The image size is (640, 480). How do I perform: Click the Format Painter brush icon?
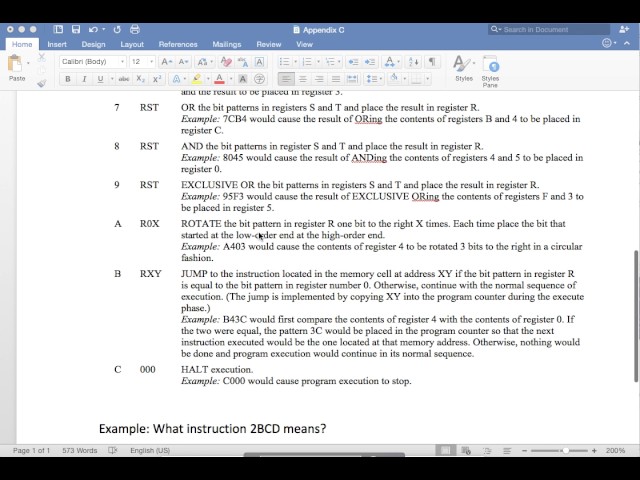tap(42, 83)
